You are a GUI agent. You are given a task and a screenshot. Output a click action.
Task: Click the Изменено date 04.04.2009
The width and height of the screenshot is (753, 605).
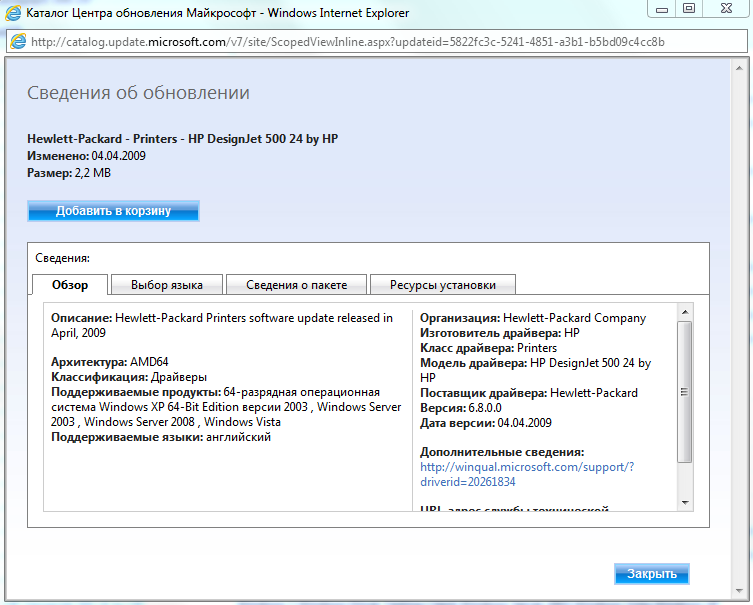click(119, 156)
